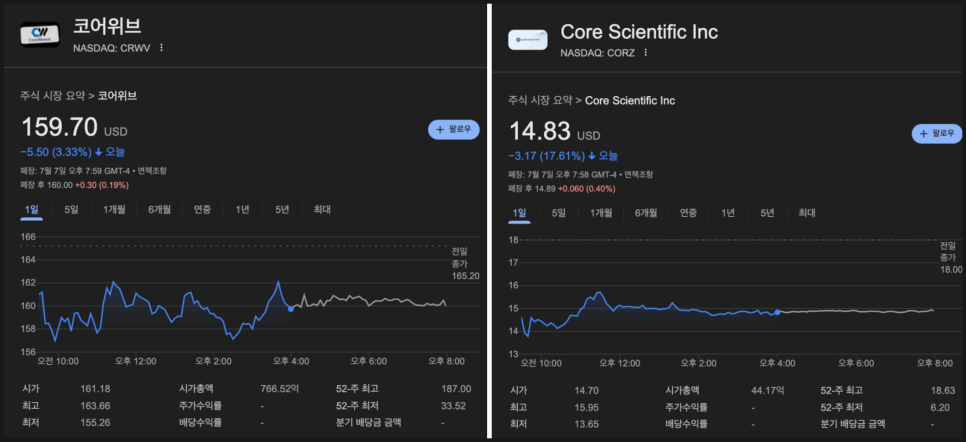Image resolution: width=966 pixels, height=442 pixels.
Task: Click the 시가총액 value 766.52억
Action: 280,389
